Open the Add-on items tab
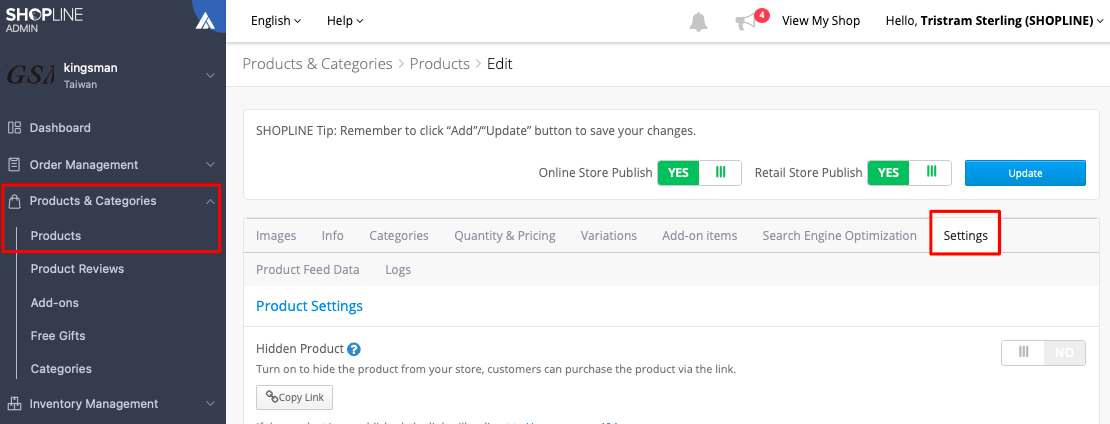 click(x=699, y=236)
